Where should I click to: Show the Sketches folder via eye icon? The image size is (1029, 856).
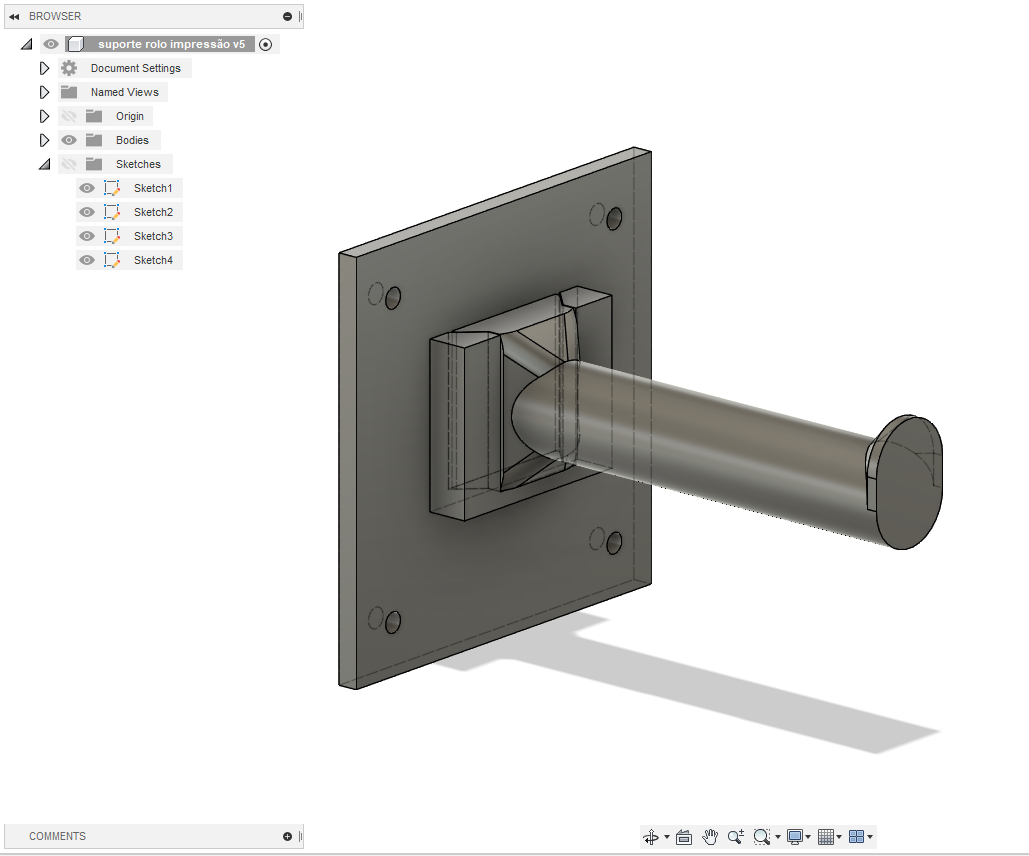69,164
